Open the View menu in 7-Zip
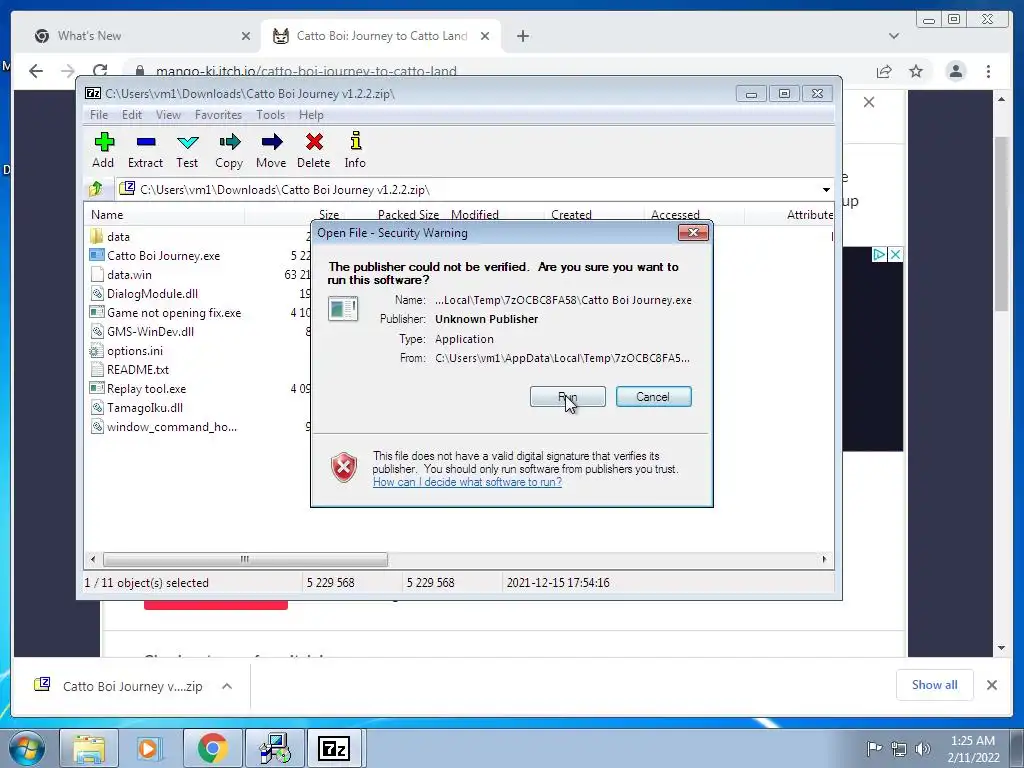1024x768 pixels. click(168, 115)
